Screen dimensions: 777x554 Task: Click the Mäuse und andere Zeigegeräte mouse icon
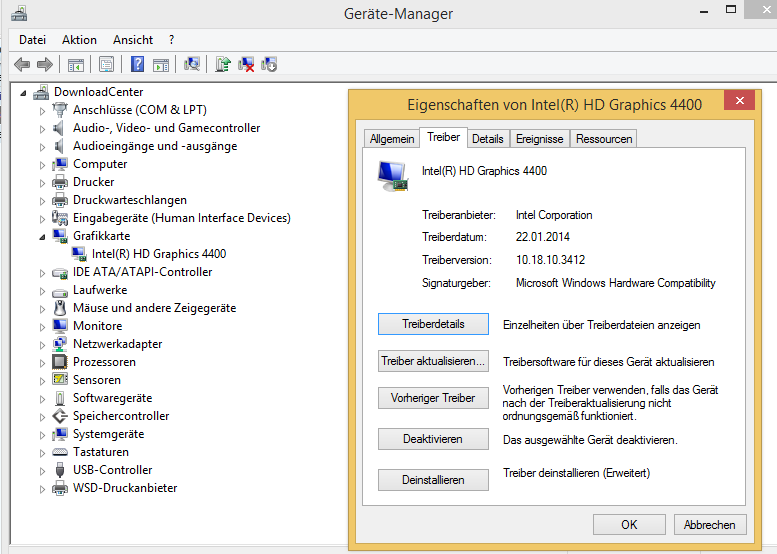pos(60,308)
